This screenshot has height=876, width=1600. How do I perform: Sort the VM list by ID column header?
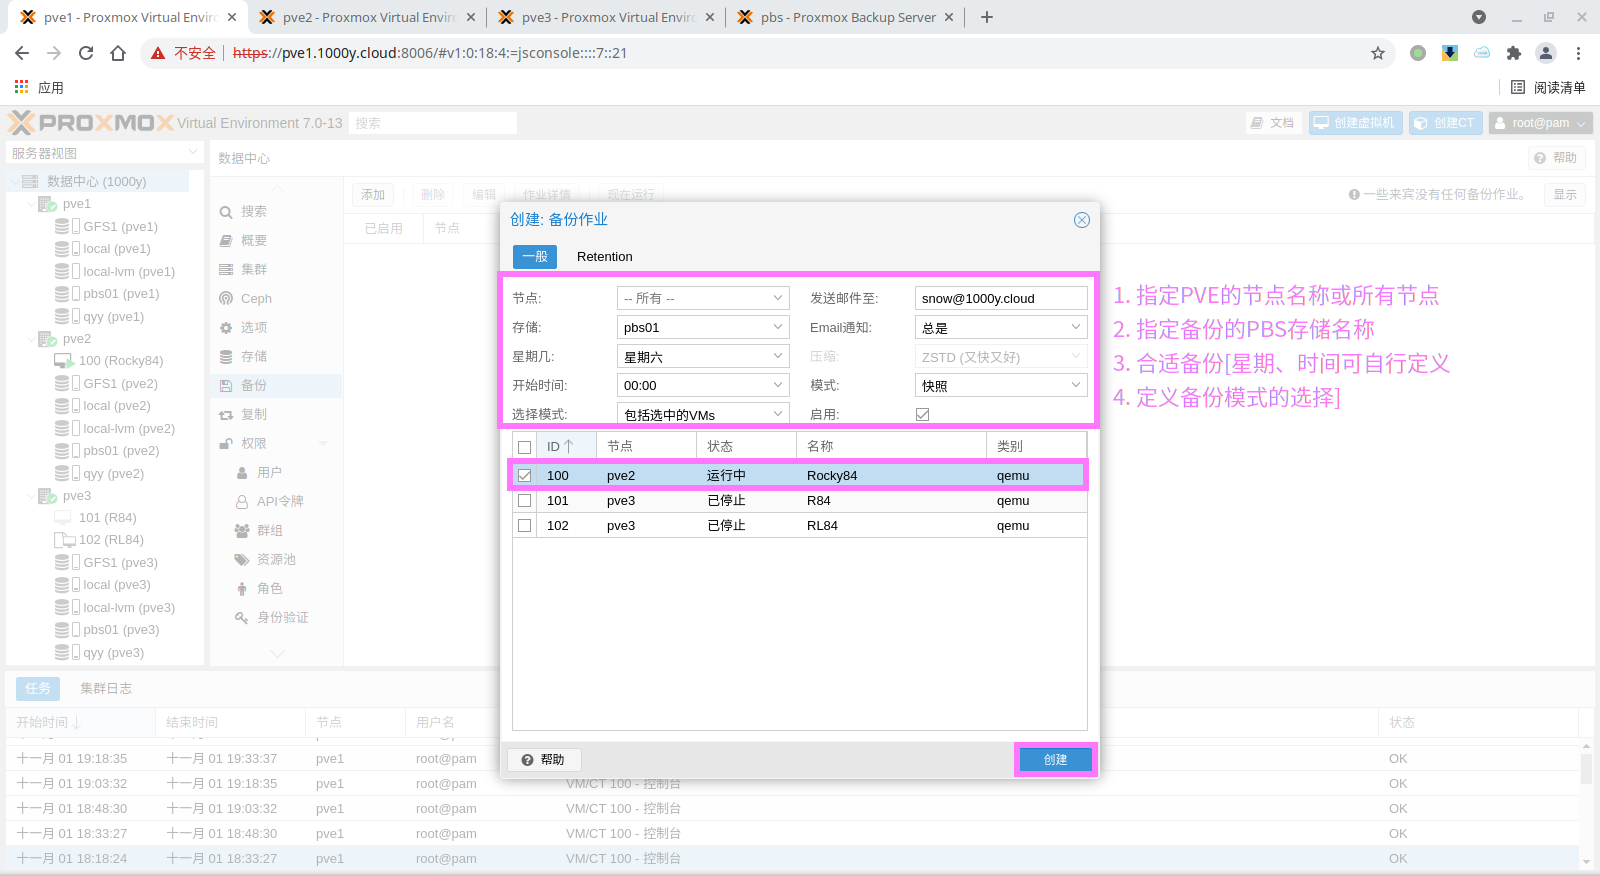(x=560, y=446)
